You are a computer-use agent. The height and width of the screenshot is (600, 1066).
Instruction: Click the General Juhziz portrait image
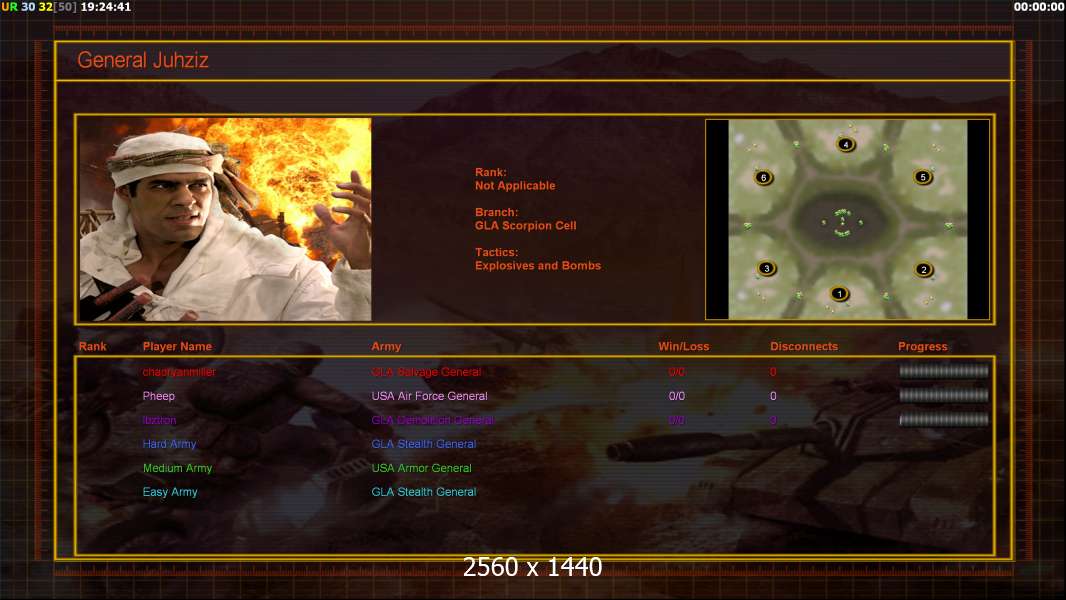point(226,219)
